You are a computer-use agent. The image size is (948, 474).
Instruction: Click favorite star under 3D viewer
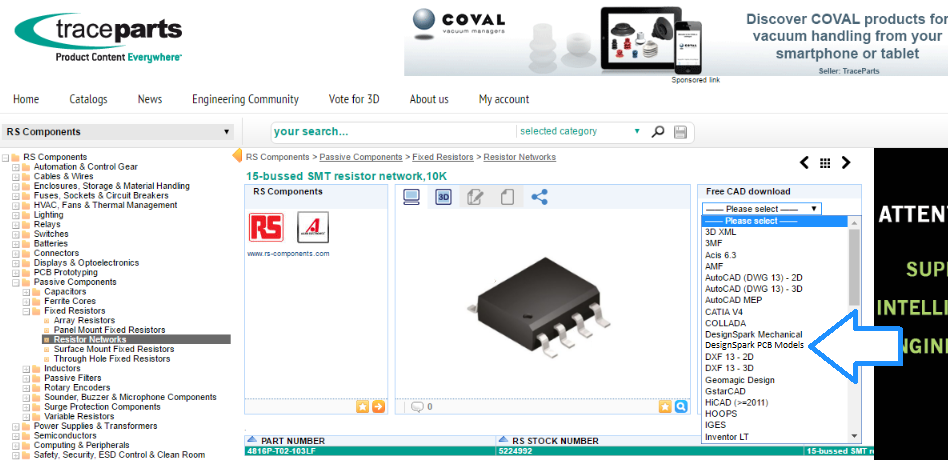tap(665, 407)
